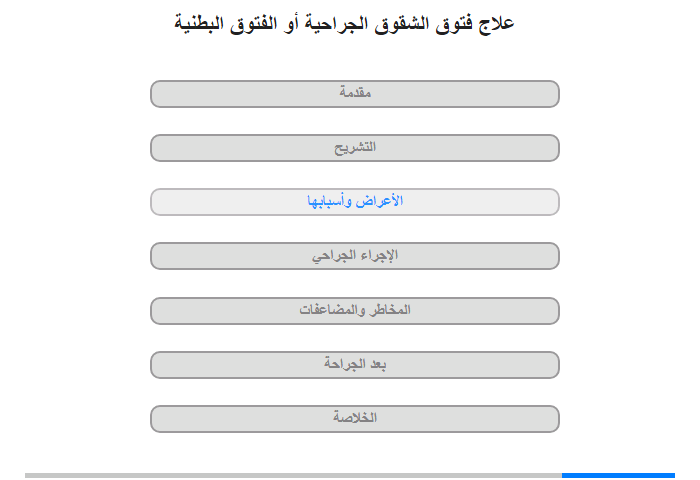Viewport: 700px width, 480px height.
Task: Click the المخاطر والمضاعفات gray button
Action: [x=354, y=310]
